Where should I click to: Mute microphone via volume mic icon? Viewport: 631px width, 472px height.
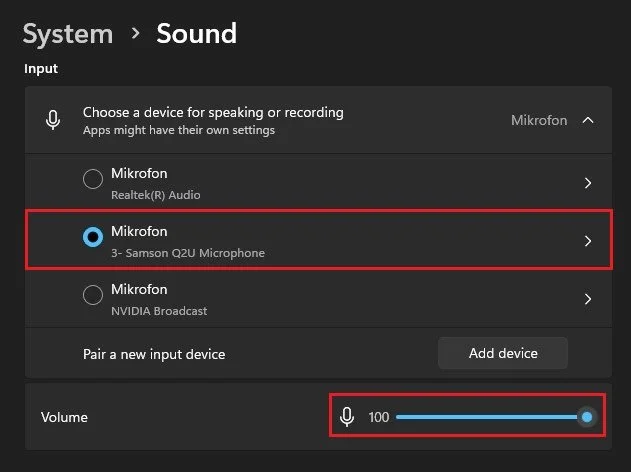347,417
